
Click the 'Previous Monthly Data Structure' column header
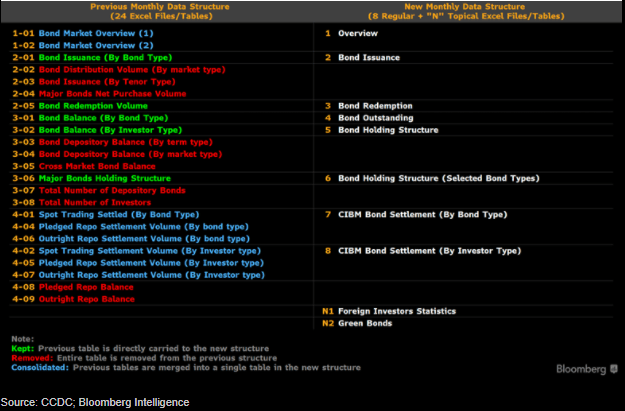tap(160, 12)
